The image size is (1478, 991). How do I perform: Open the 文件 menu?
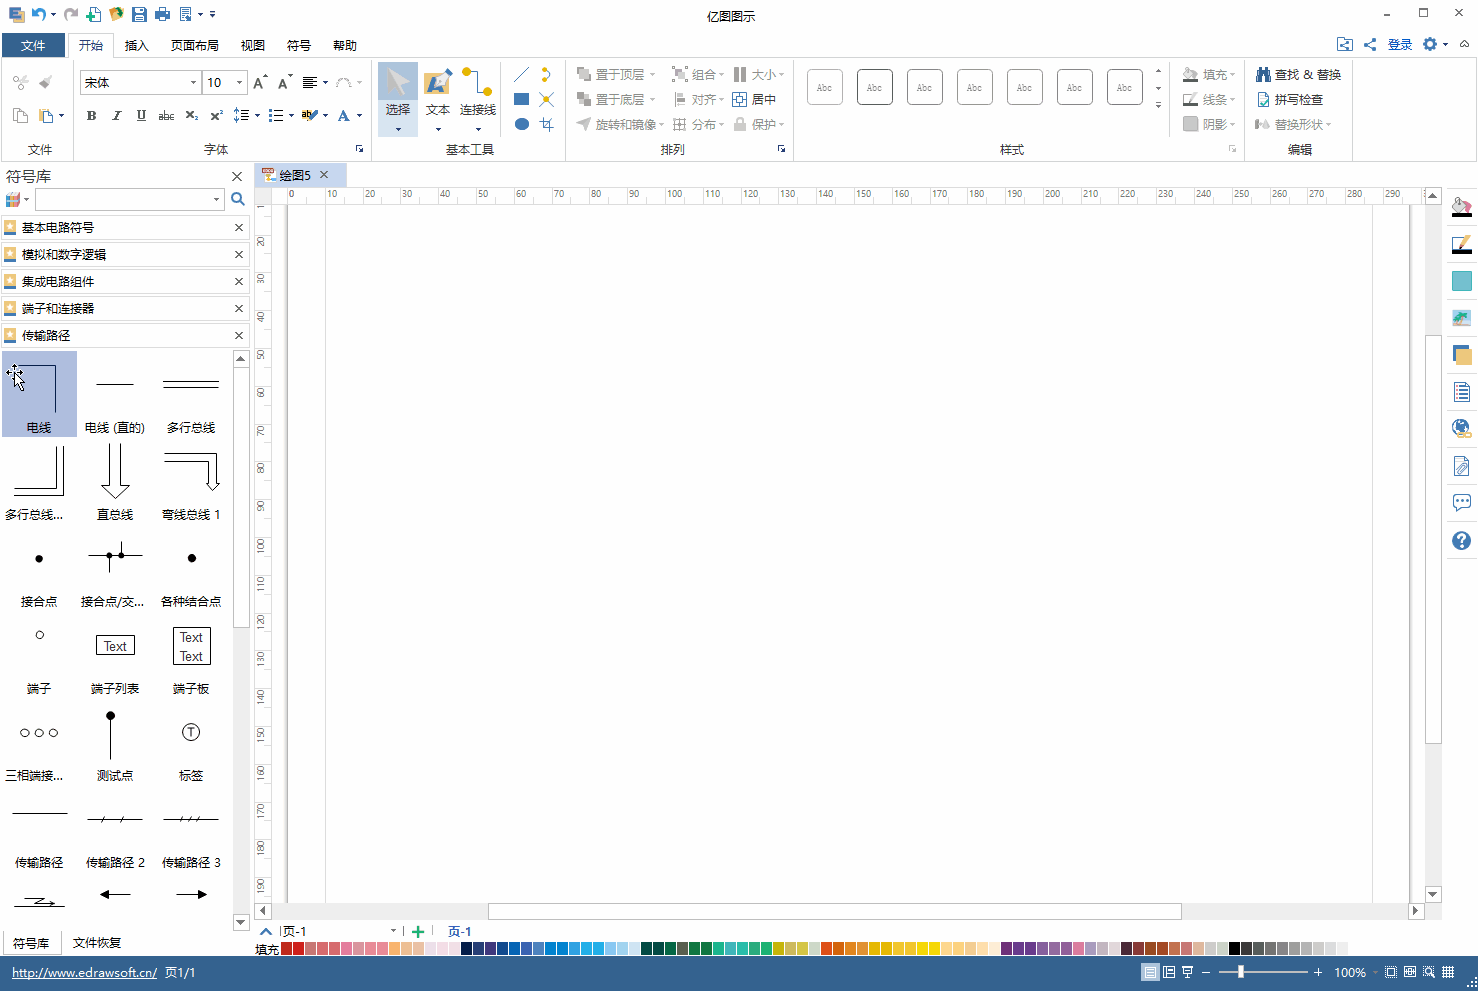[33, 45]
